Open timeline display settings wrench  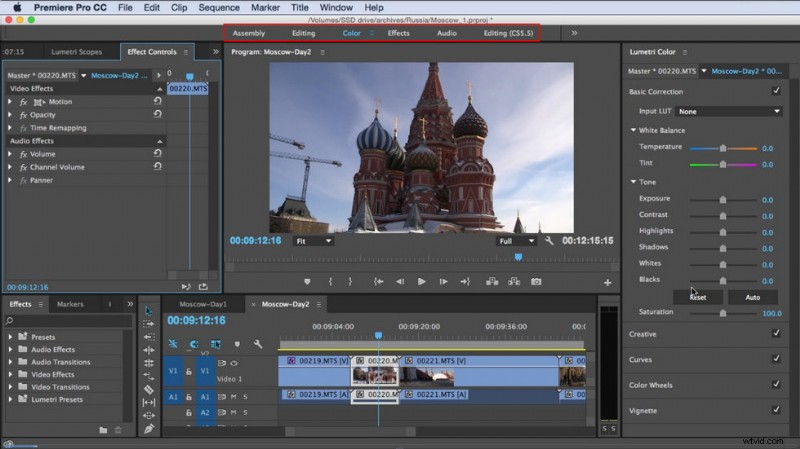coord(258,344)
